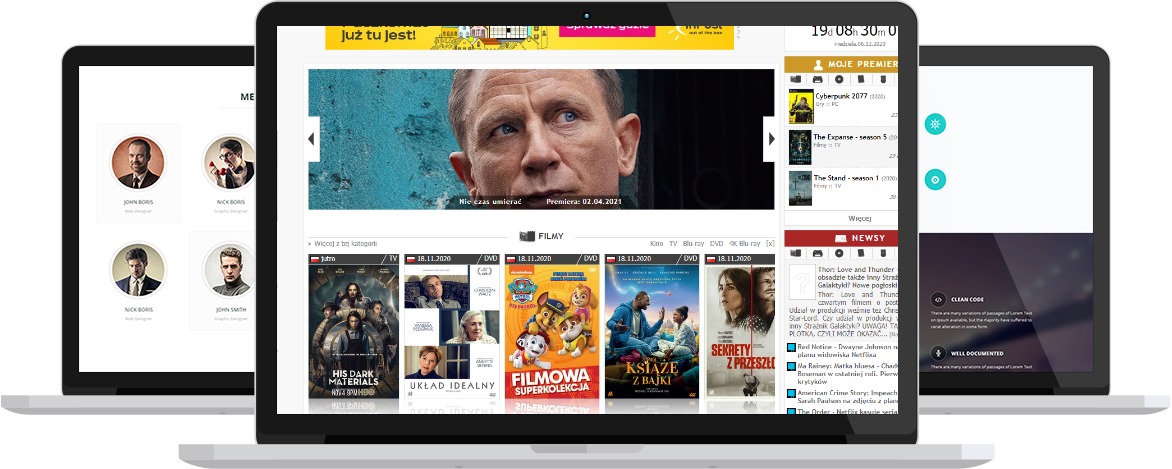Click the NEWSY header
Image resolution: width=1172 pixels, height=469 pixels.
[841, 238]
